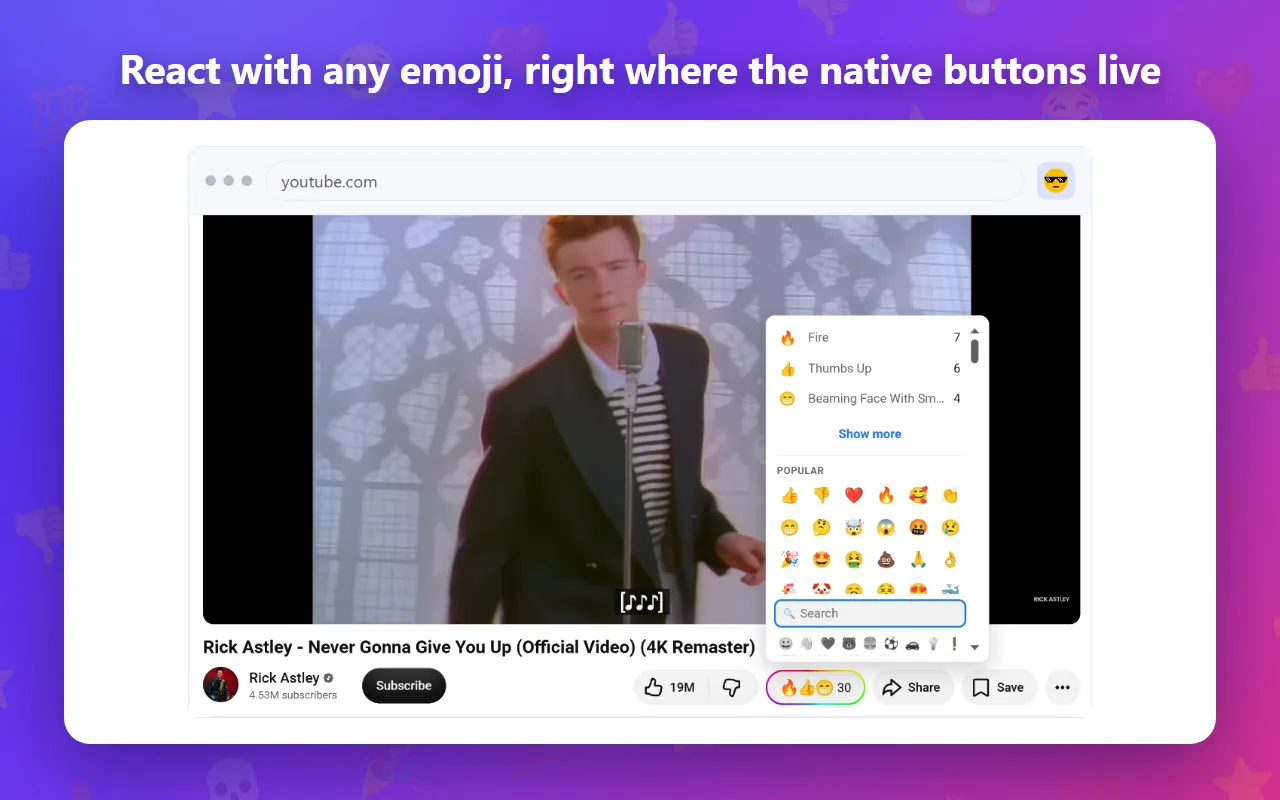The height and width of the screenshot is (800, 1280).
Task: Click the sunglasses emoji extension icon
Action: pos(1055,181)
